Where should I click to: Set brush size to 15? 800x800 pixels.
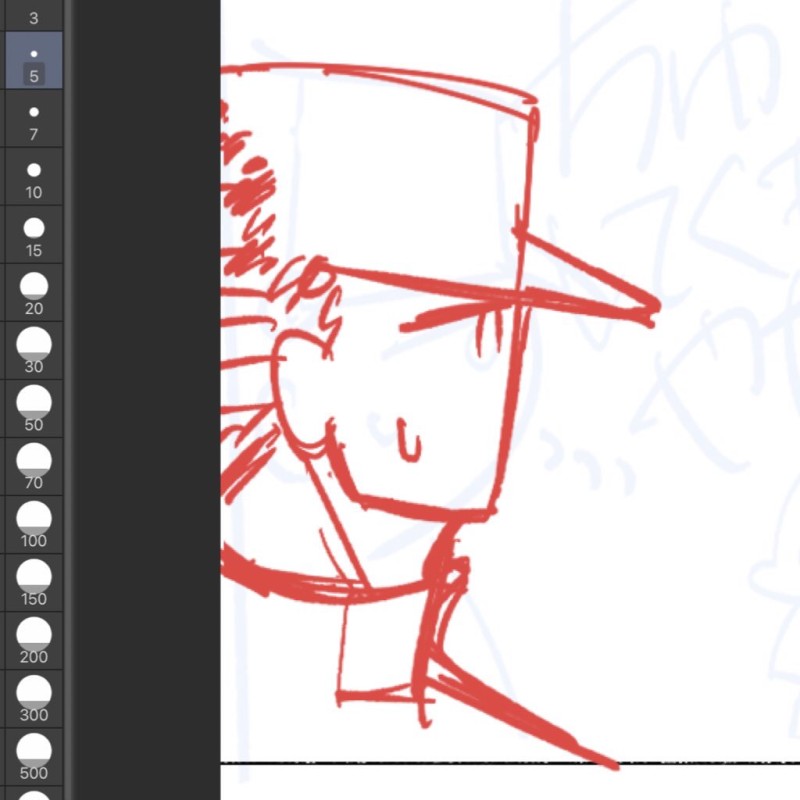click(x=34, y=235)
